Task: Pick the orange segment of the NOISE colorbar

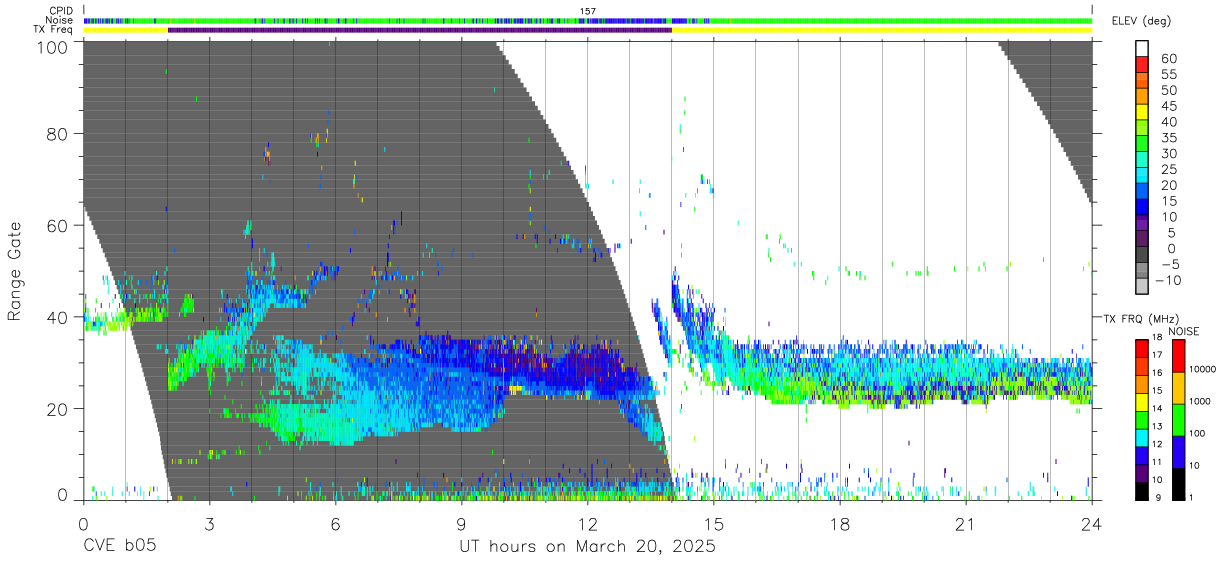Action: (x=1178, y=388)
